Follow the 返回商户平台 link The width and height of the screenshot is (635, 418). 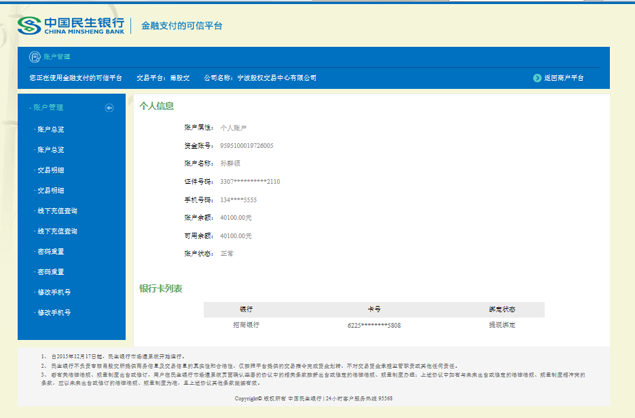coord(563,78)
